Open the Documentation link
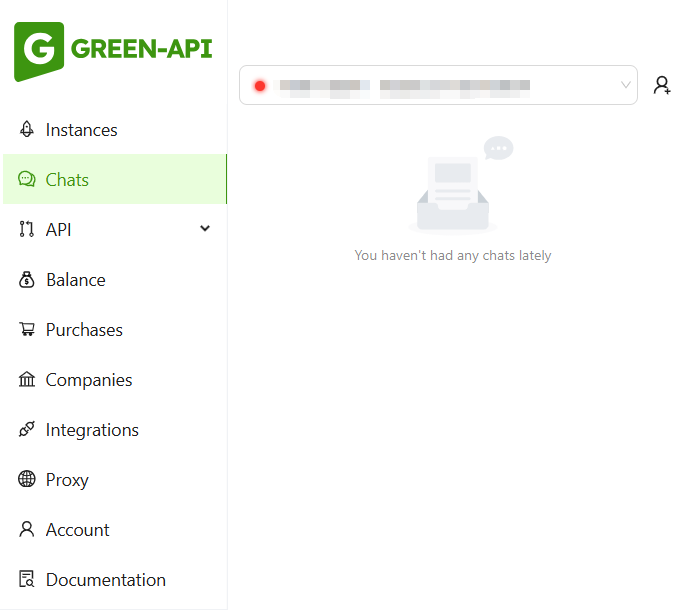 coord(105,580)
